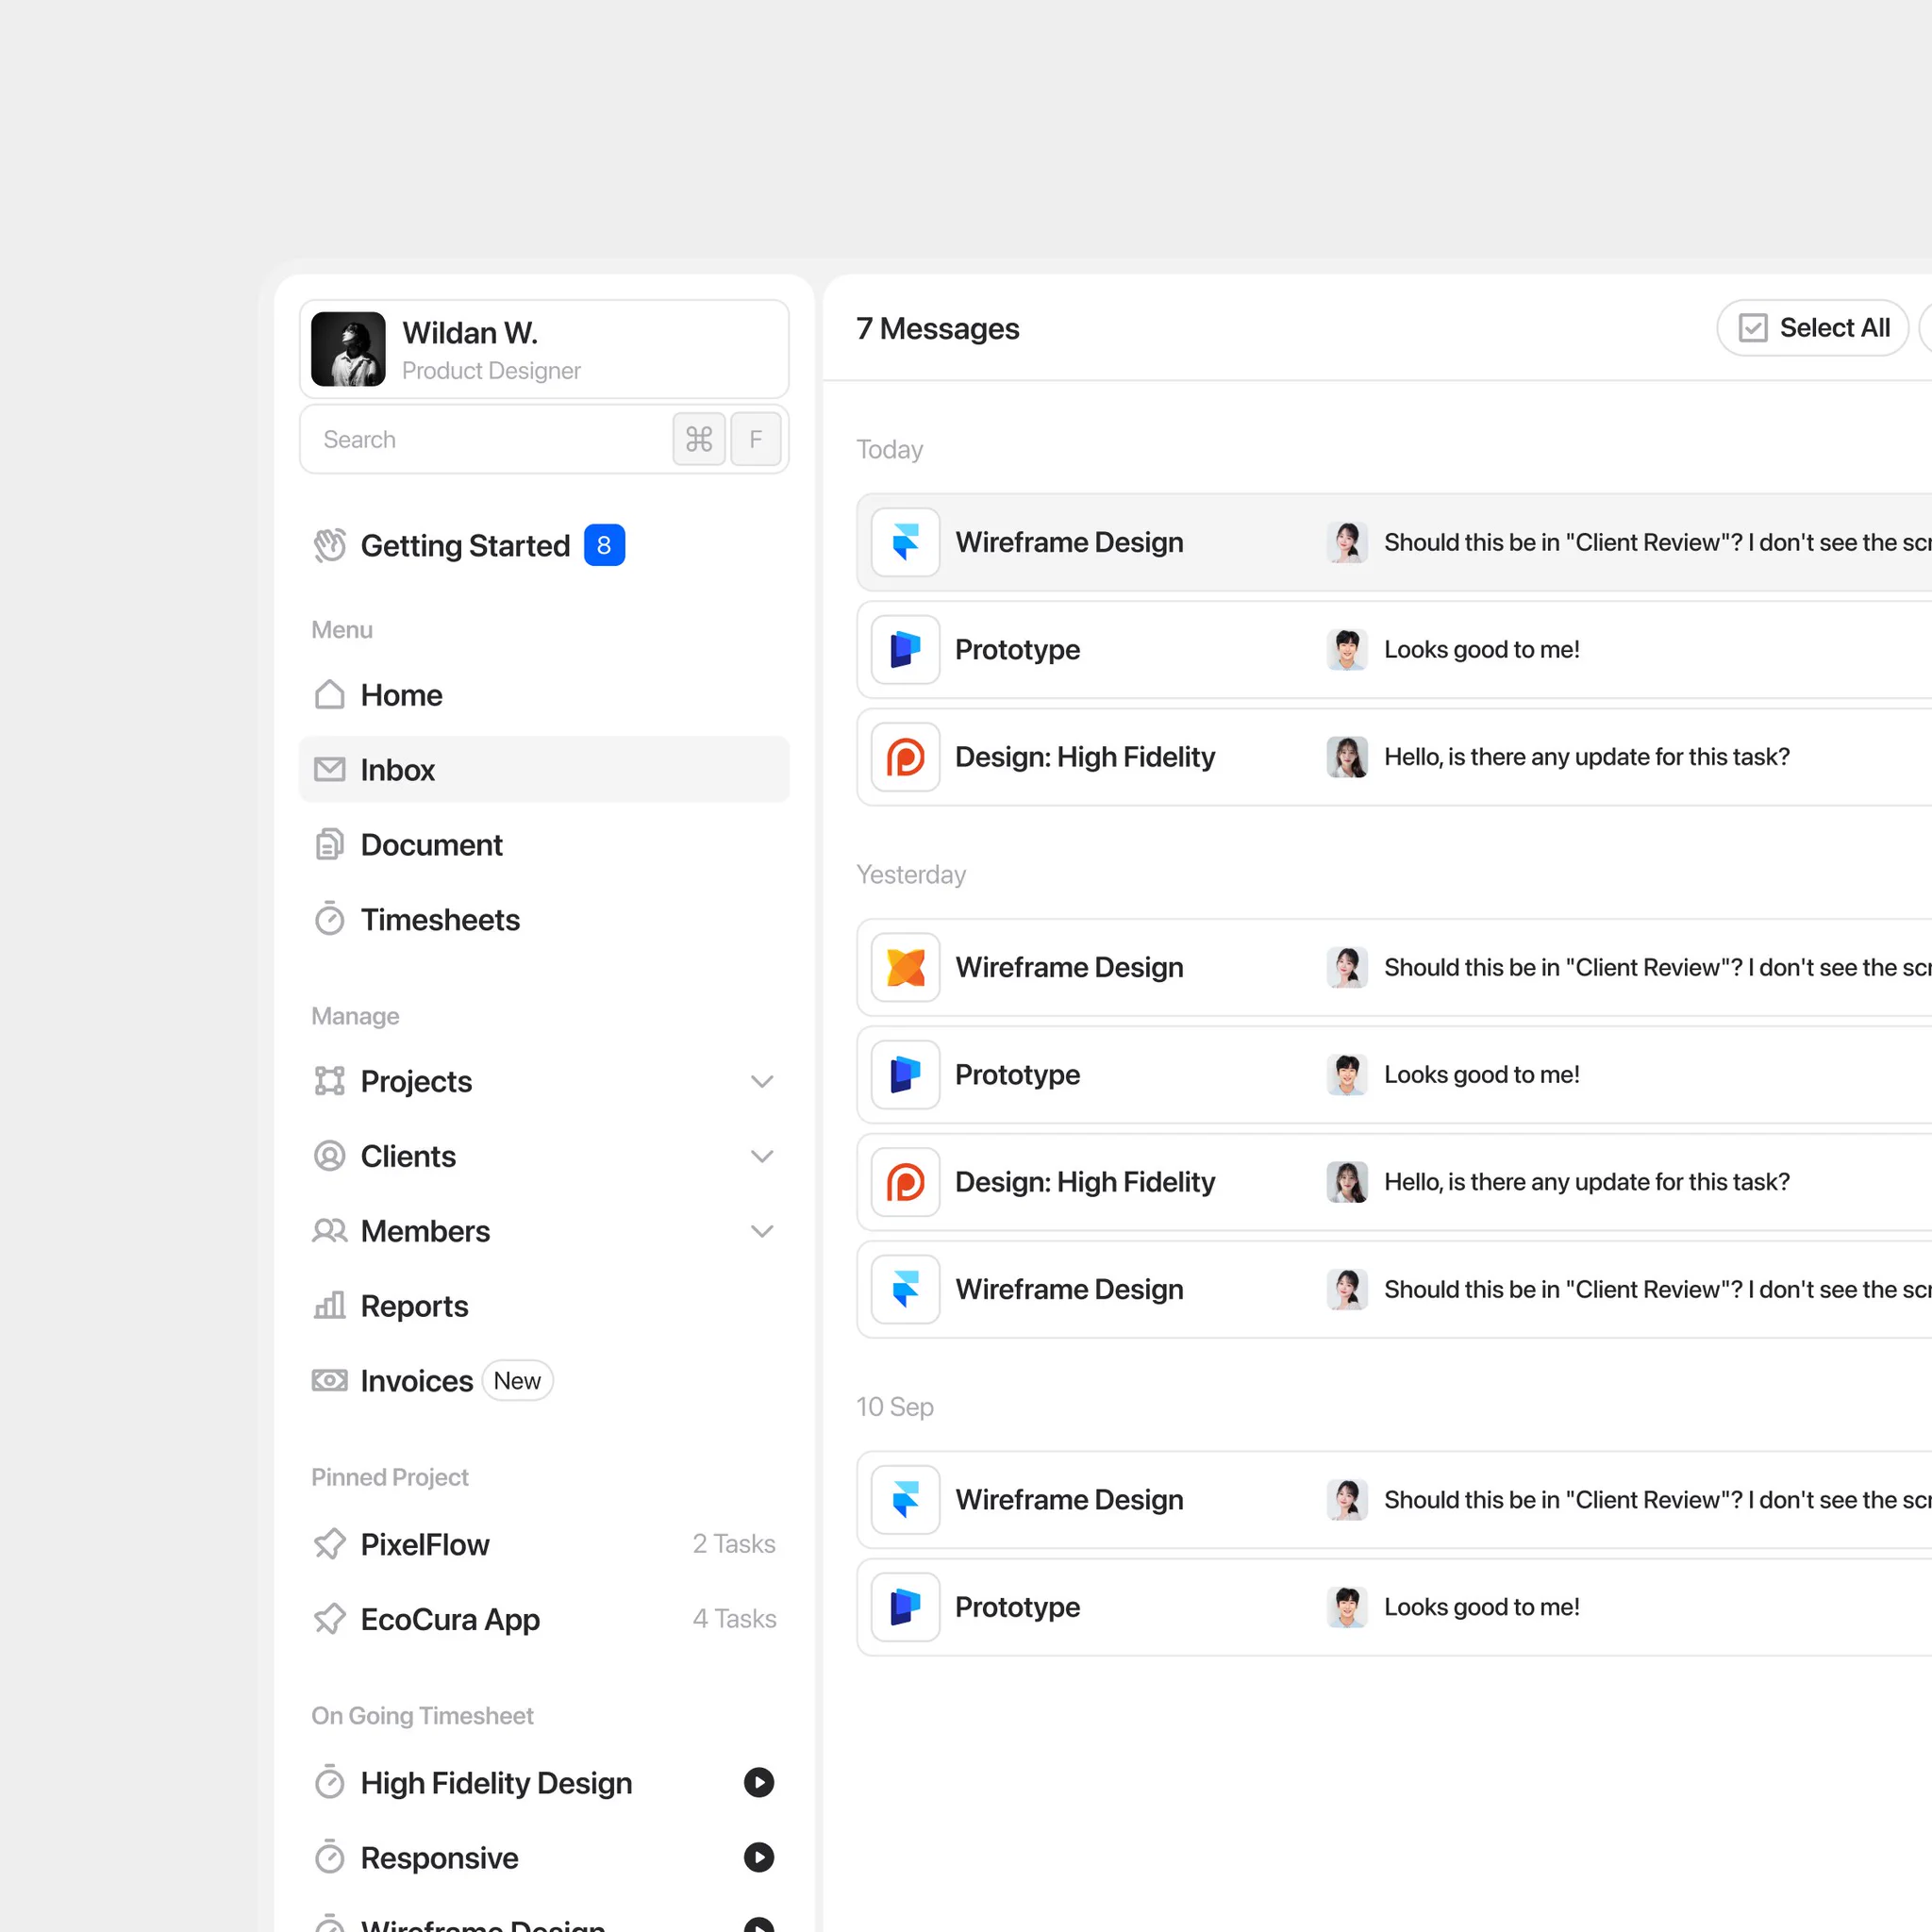Image resolution: width=1932 pixels, height=1932 pixels.
Task: Click the Projects nodes icon
Action: (329, 1081)
